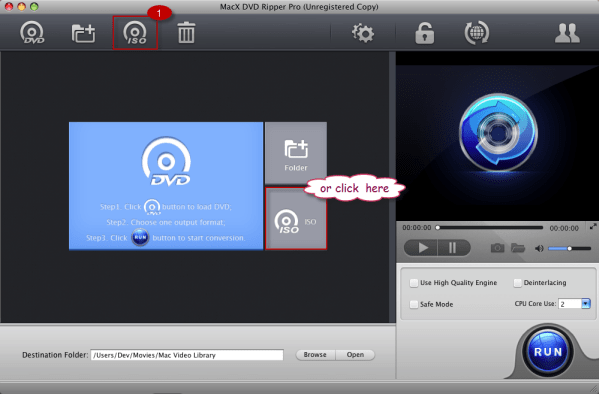Add a DVD folder via toolbar icon

coord(83,33)
